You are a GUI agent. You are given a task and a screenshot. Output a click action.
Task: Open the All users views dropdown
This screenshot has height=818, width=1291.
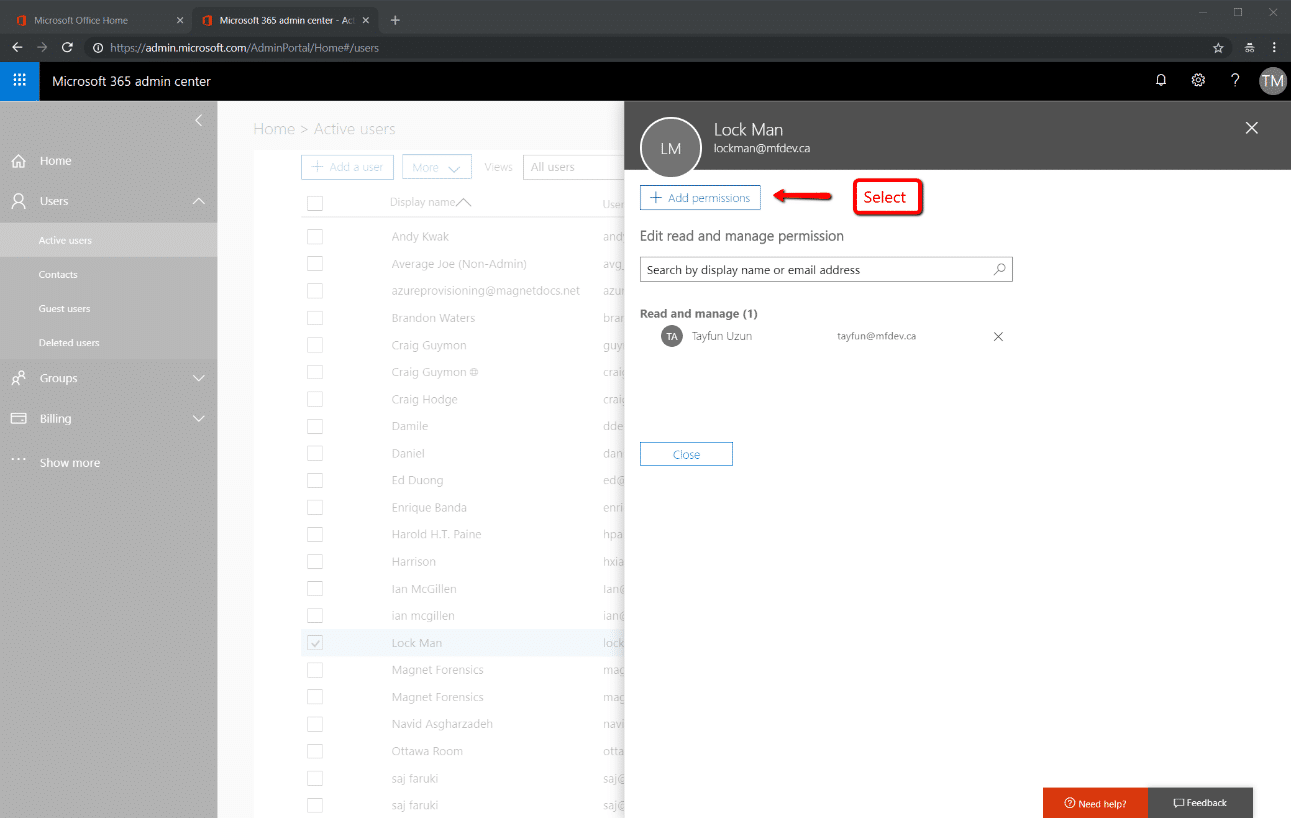click(x=574, y=167)
